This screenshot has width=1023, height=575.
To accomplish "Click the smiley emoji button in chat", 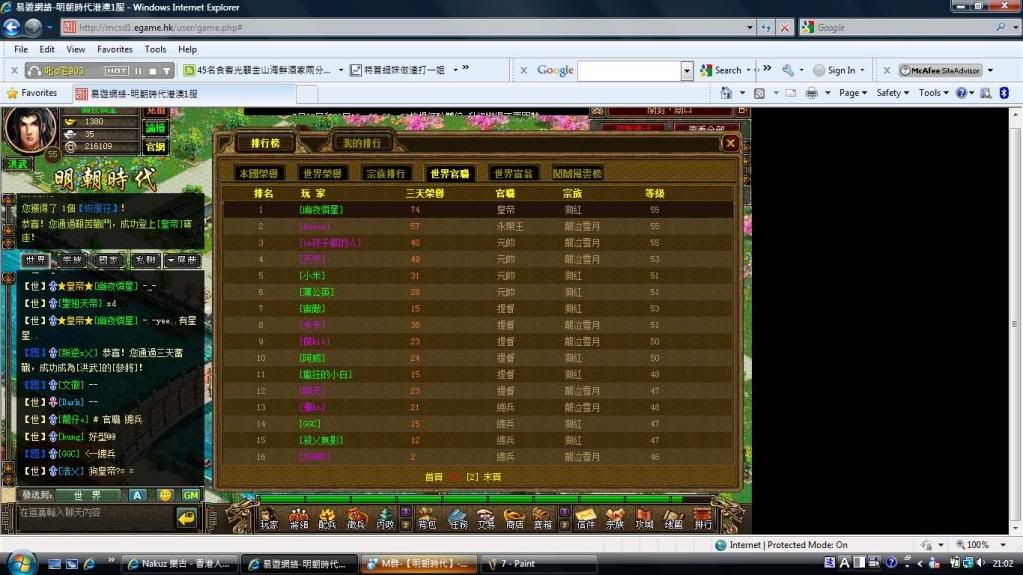I will (x=165, y=495).
